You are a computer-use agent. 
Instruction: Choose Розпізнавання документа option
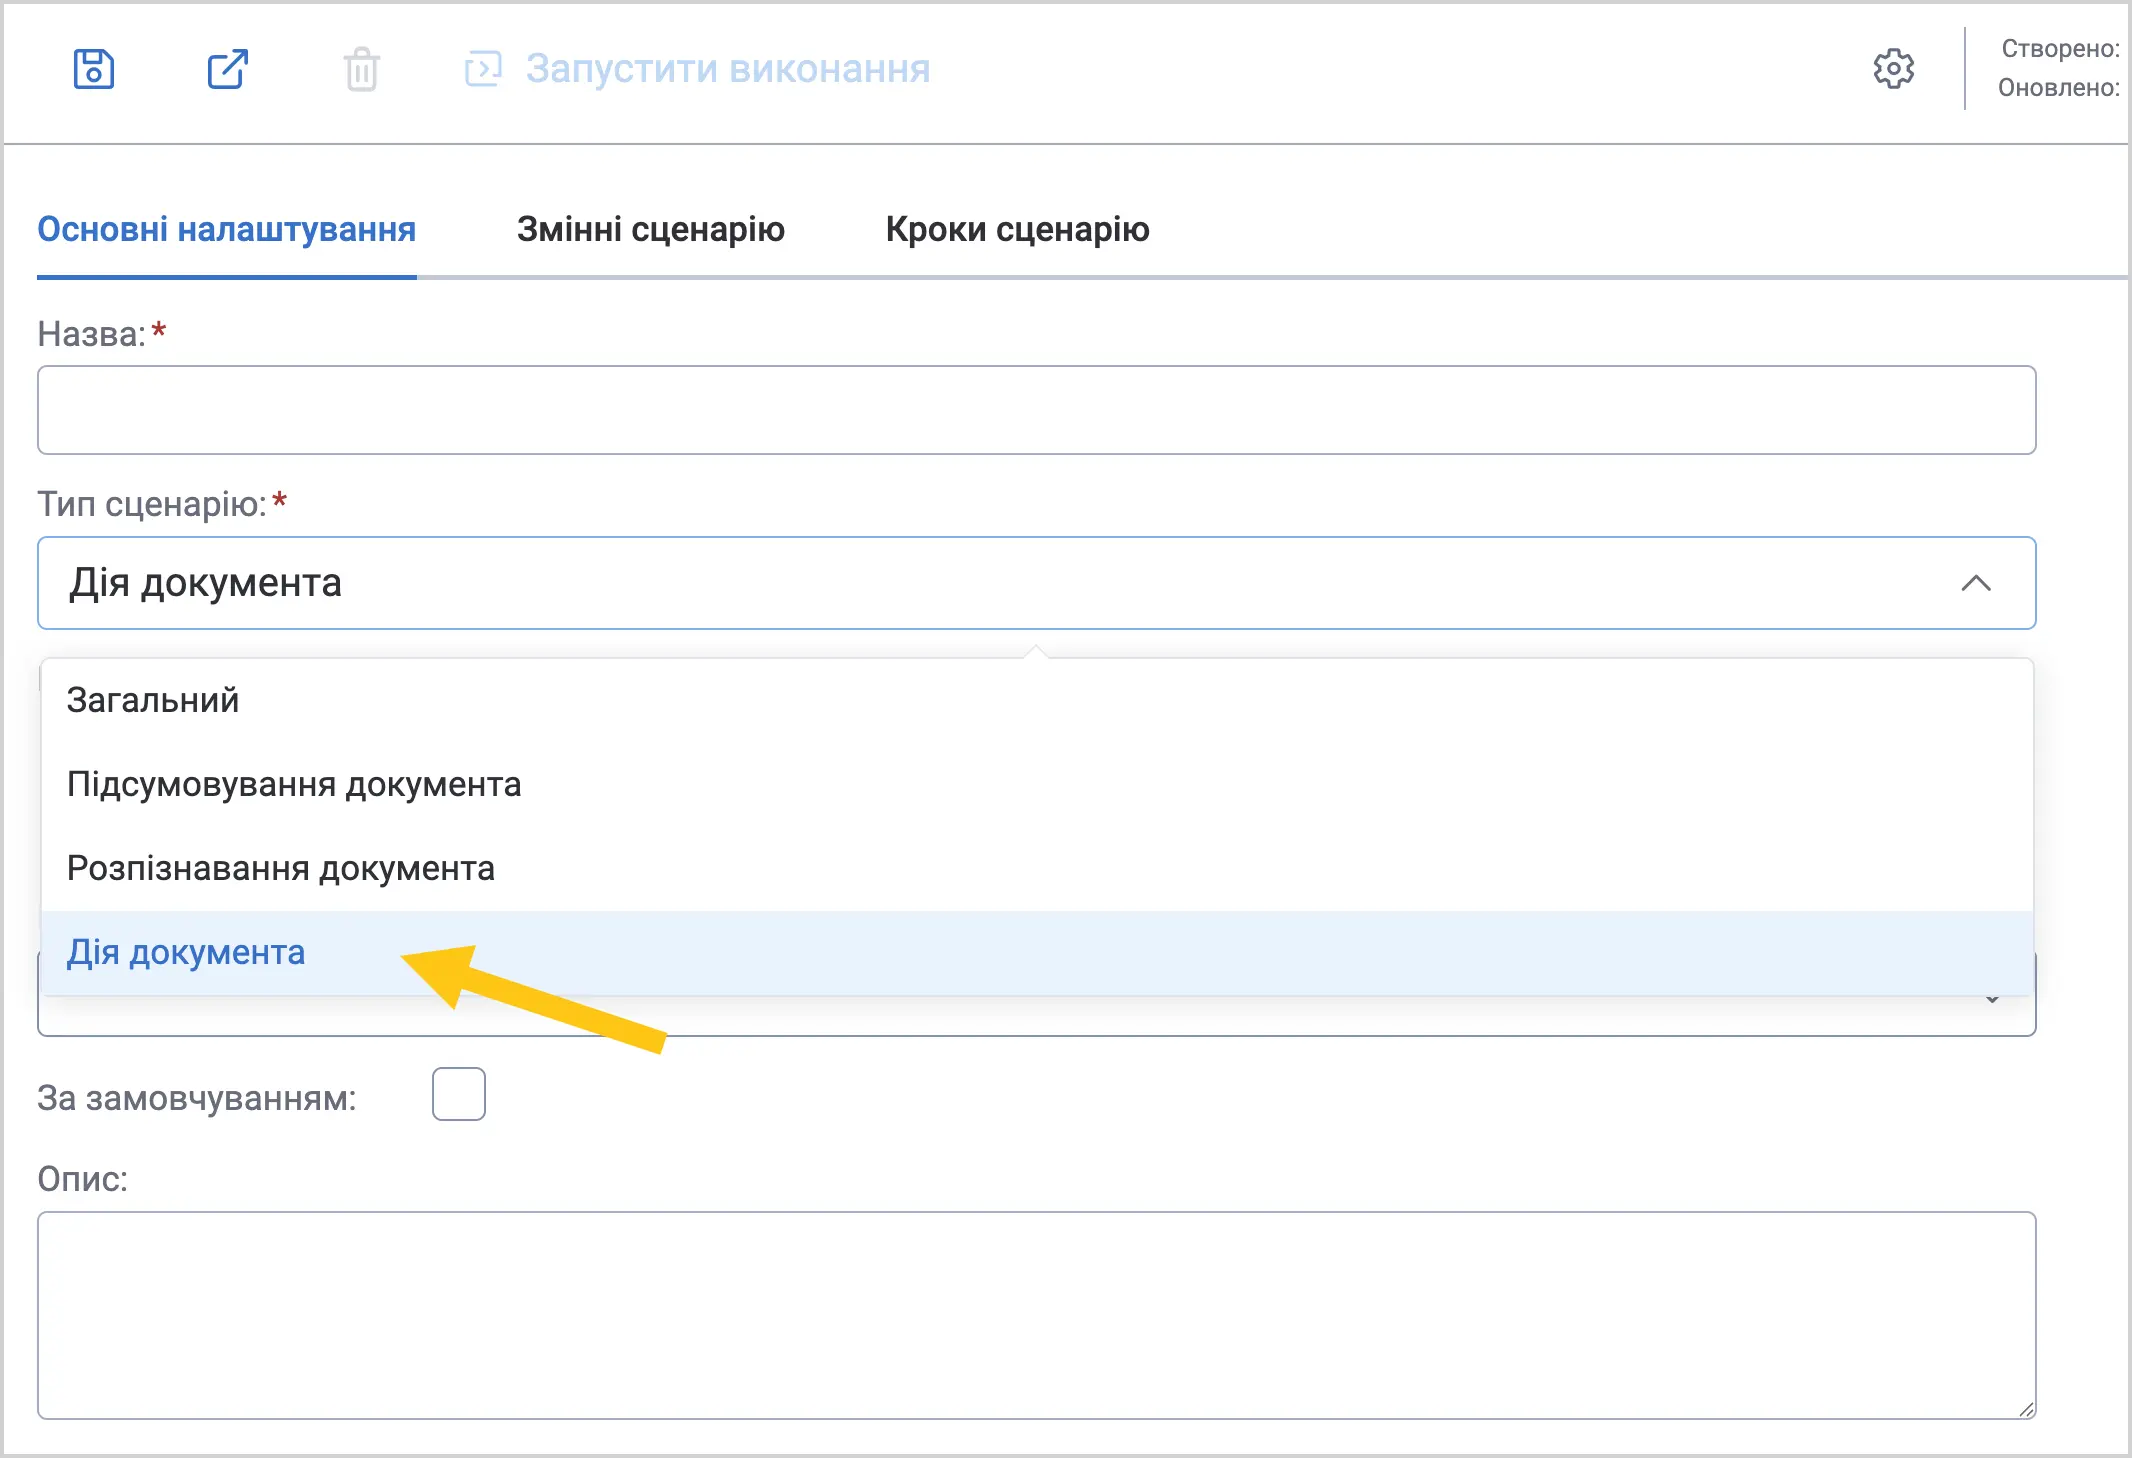[x=1037, y=868]
